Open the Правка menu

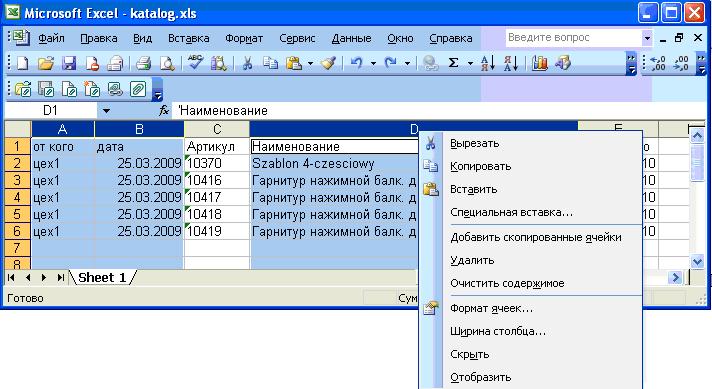tap(99, 39)
